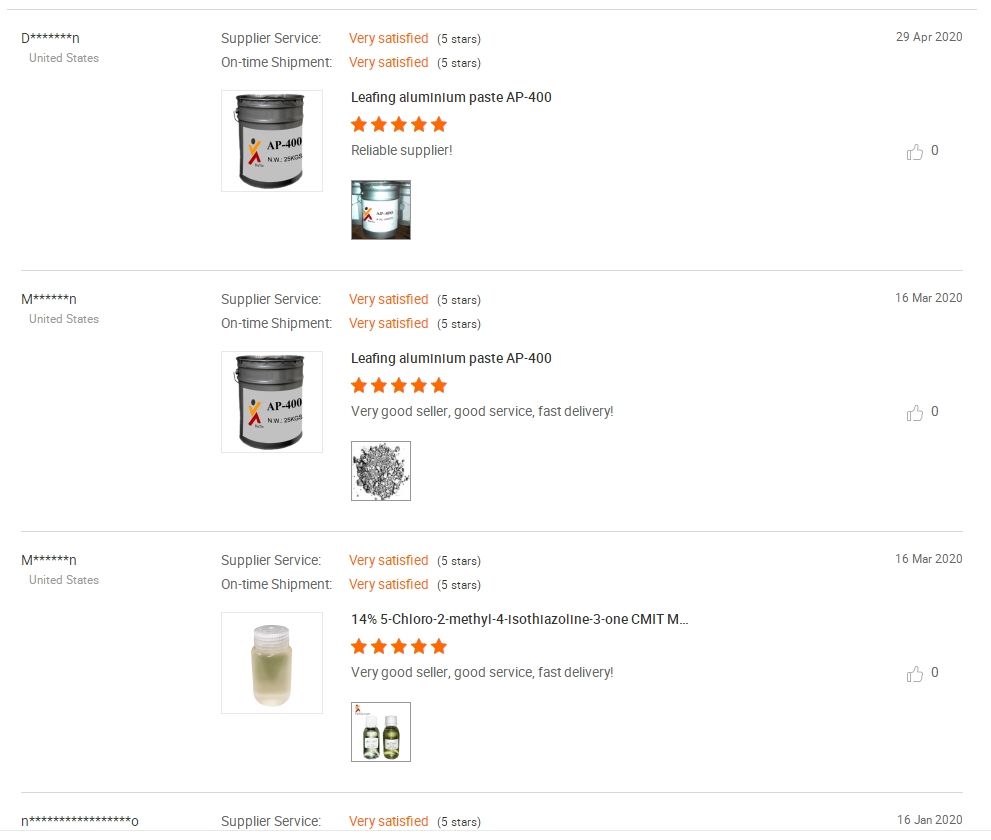This screenshot has width=991, height=840.
Task: Like the 29 Apr 2020 review with thumbs-up
Action: tap(915, 152)
